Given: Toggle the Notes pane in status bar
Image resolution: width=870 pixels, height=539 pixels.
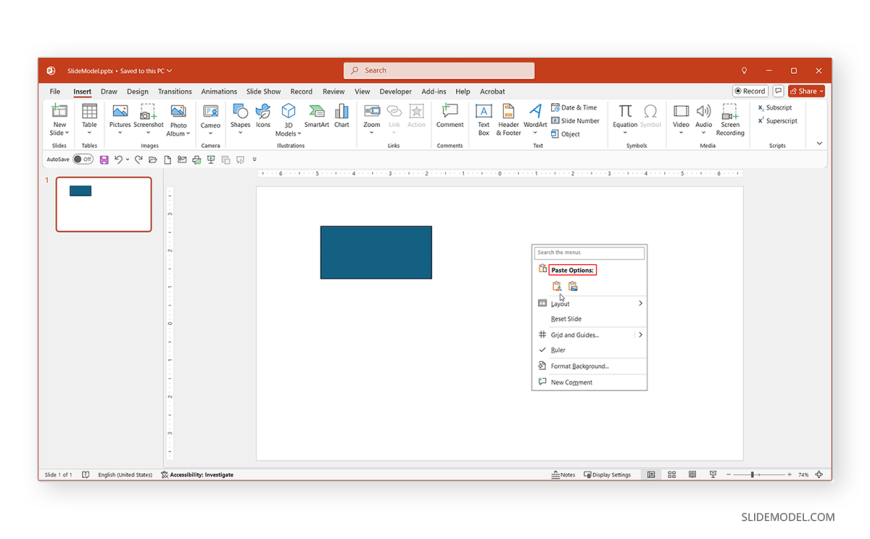Looking at the screenshot, I should click(x=563, y=475).
